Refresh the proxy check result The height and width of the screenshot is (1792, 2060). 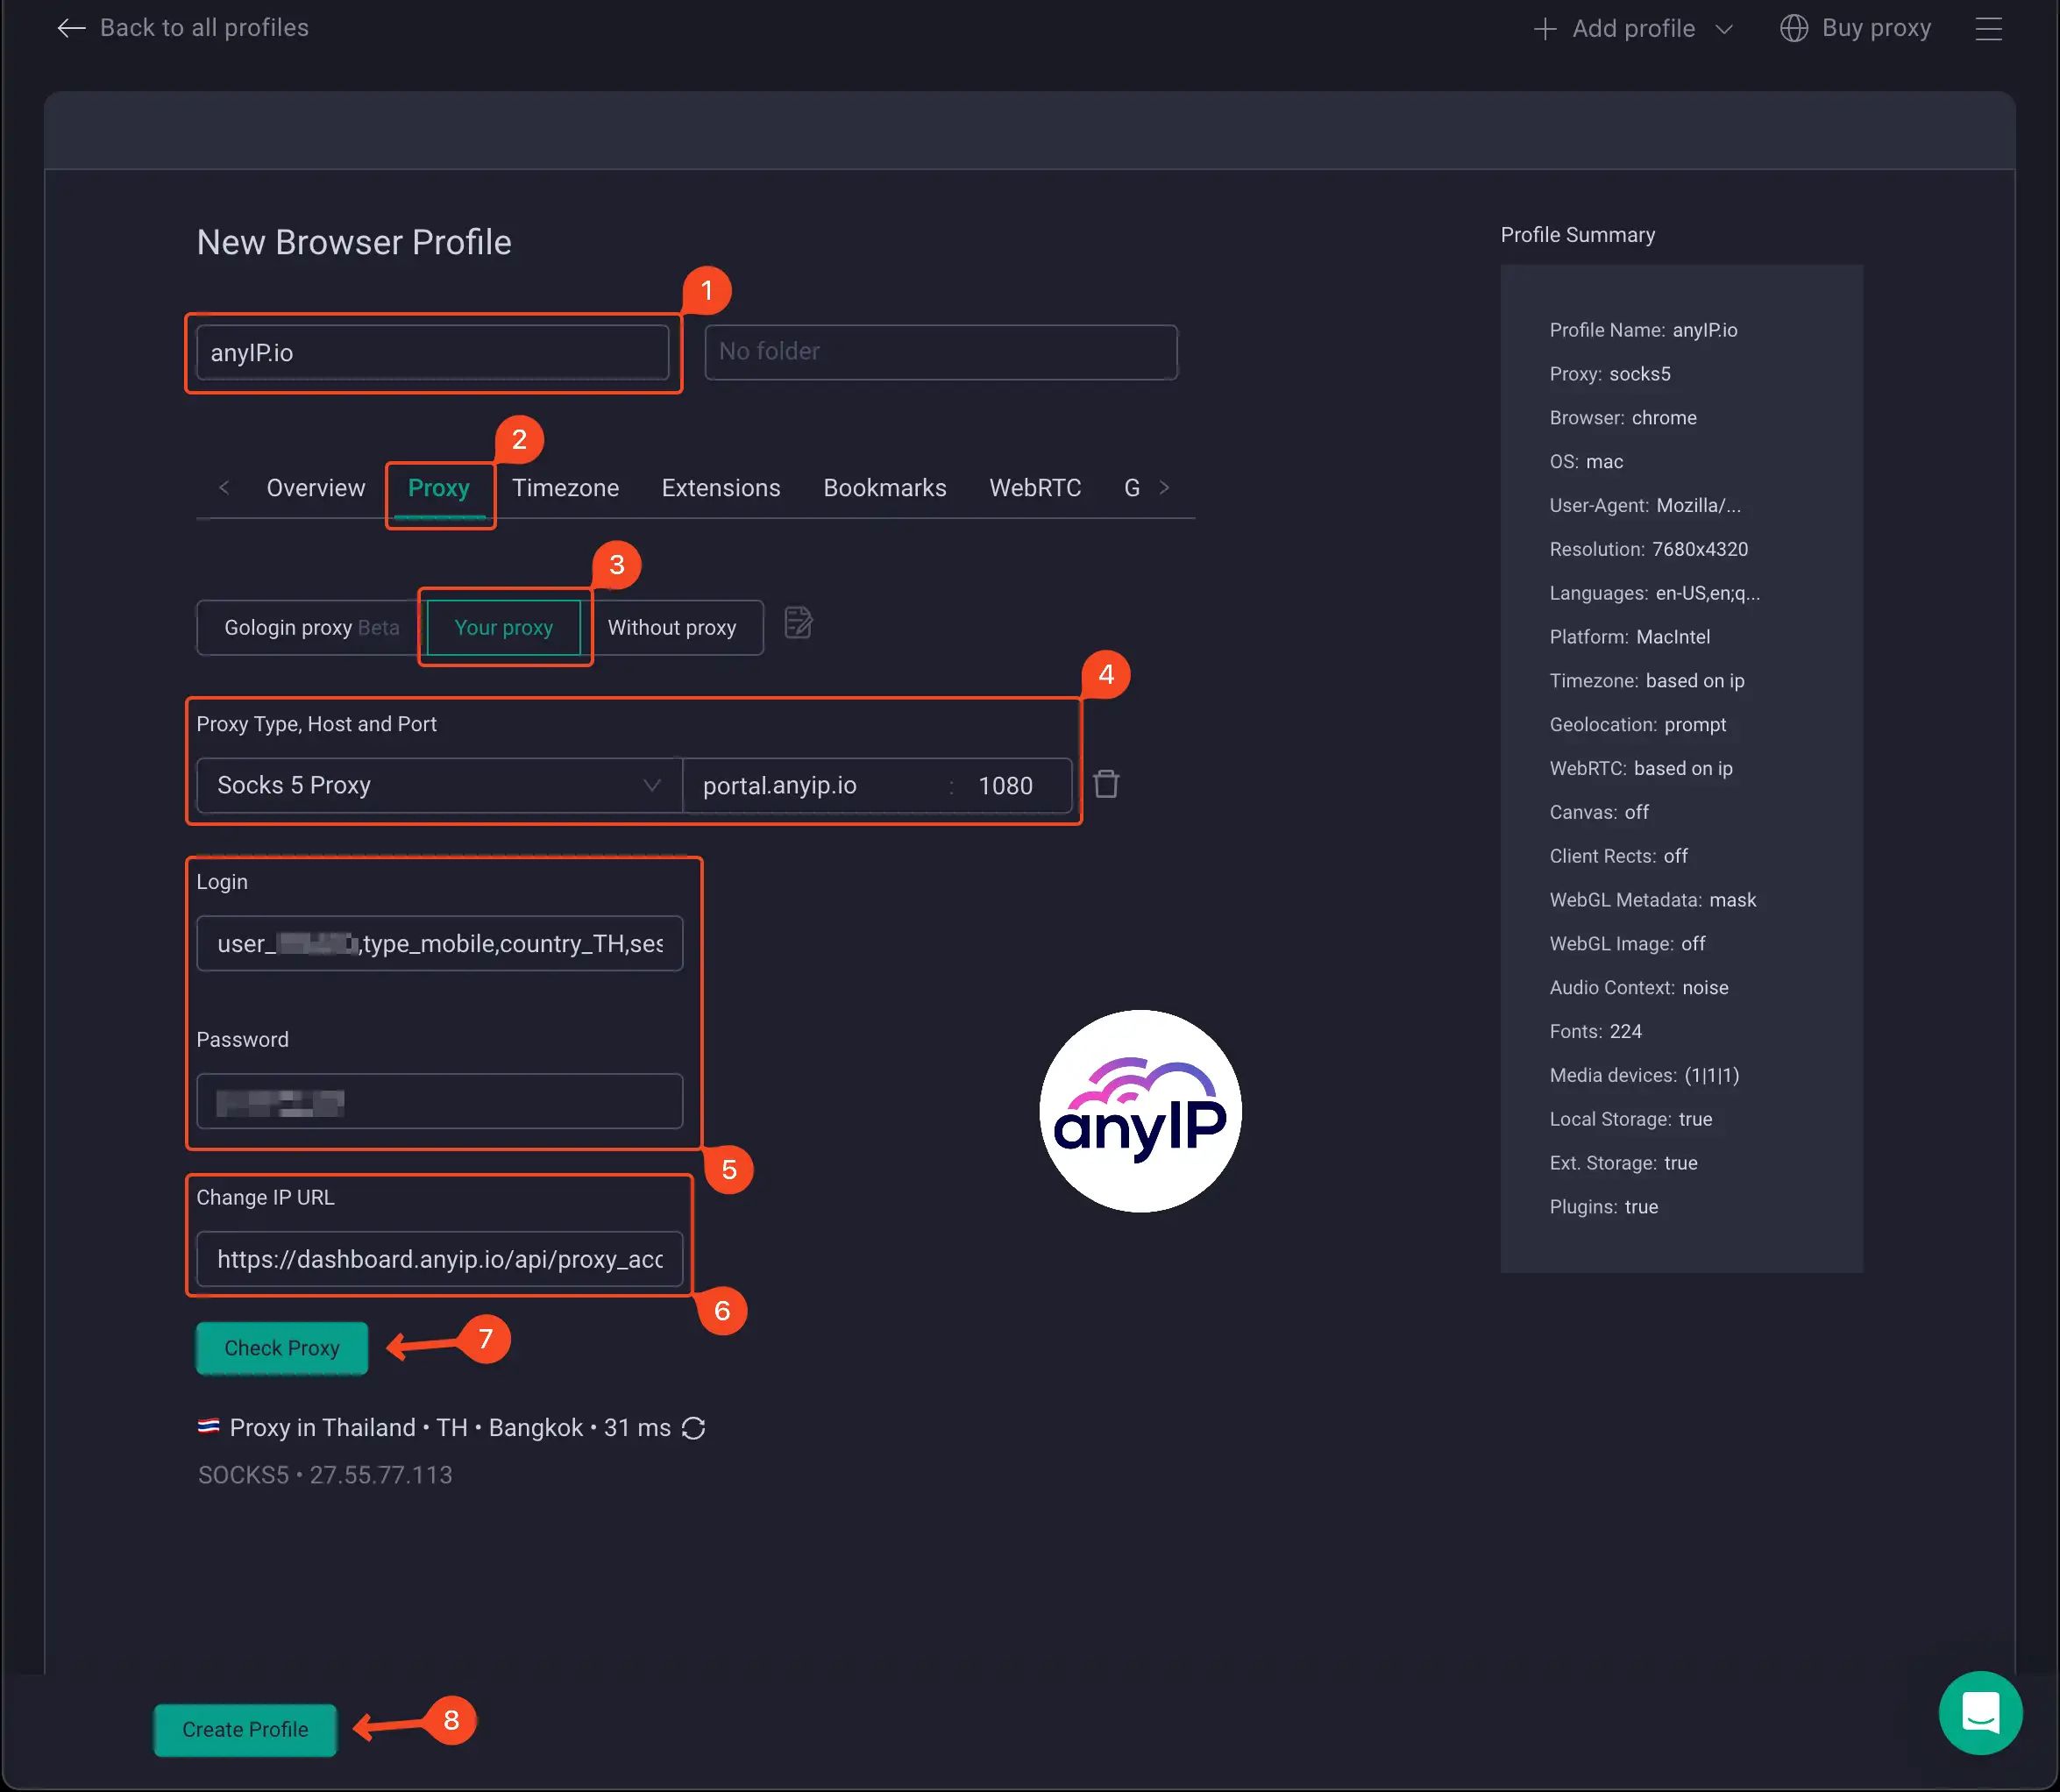tap(694, 1428)
